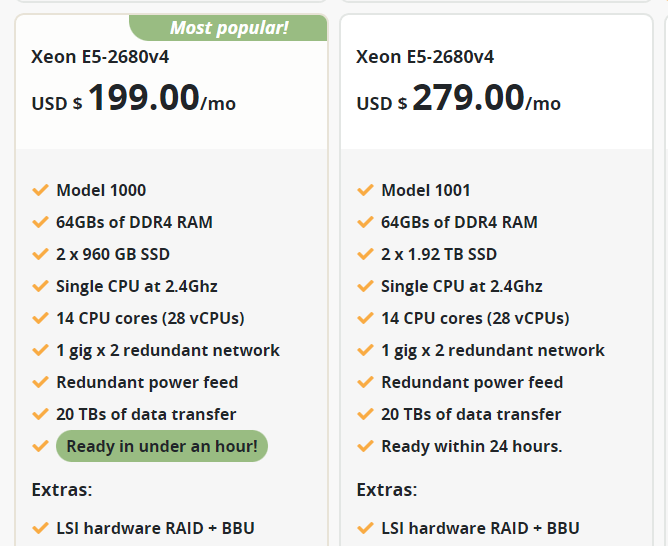Click checkmark next to 2 x 1.92 TB SSD
This screenshot has height=546, width=668.
coord(365,254)
